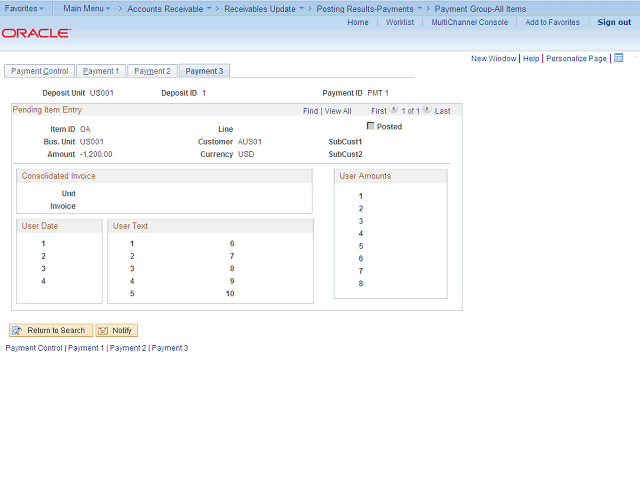Open the Worklist link
640x480 pixels.
coord(400,22)
